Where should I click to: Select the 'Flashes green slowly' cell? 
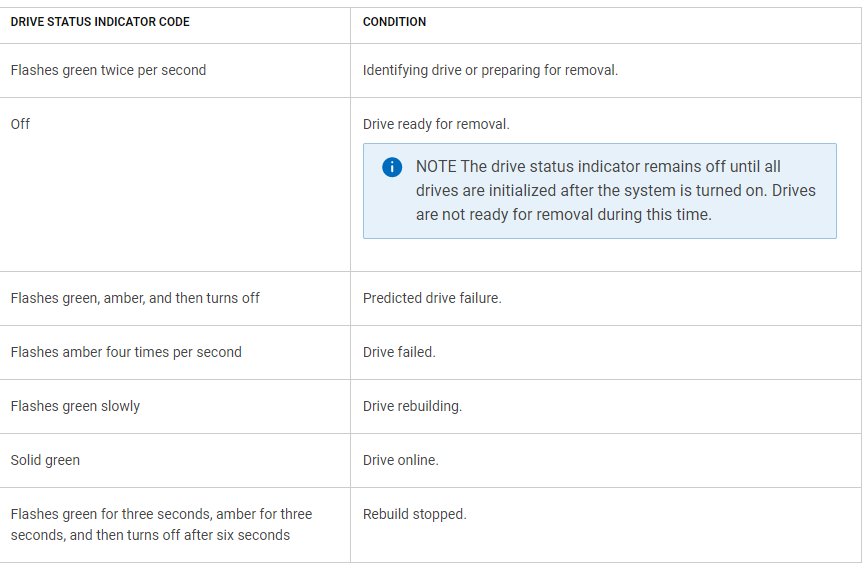point(75,406)
